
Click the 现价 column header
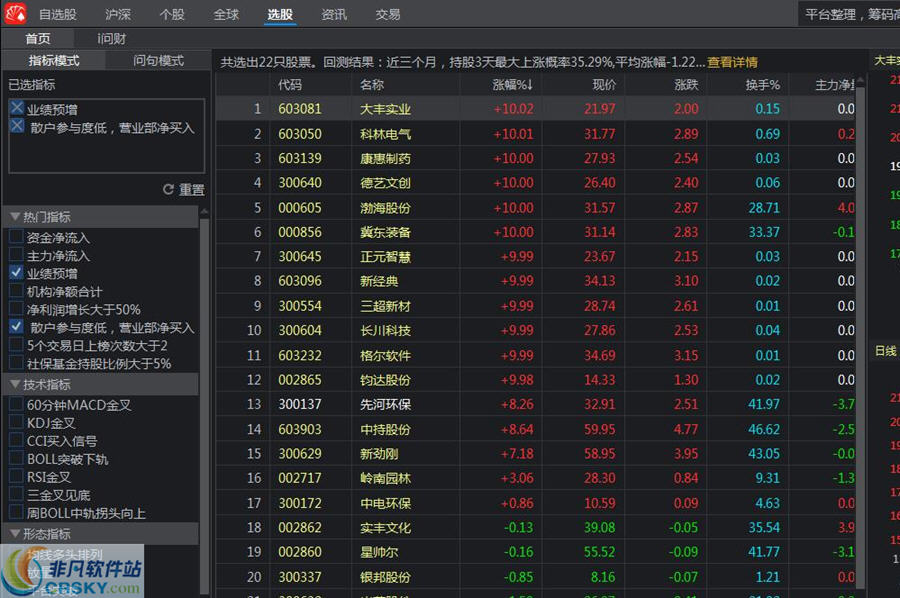click(603, 85)
